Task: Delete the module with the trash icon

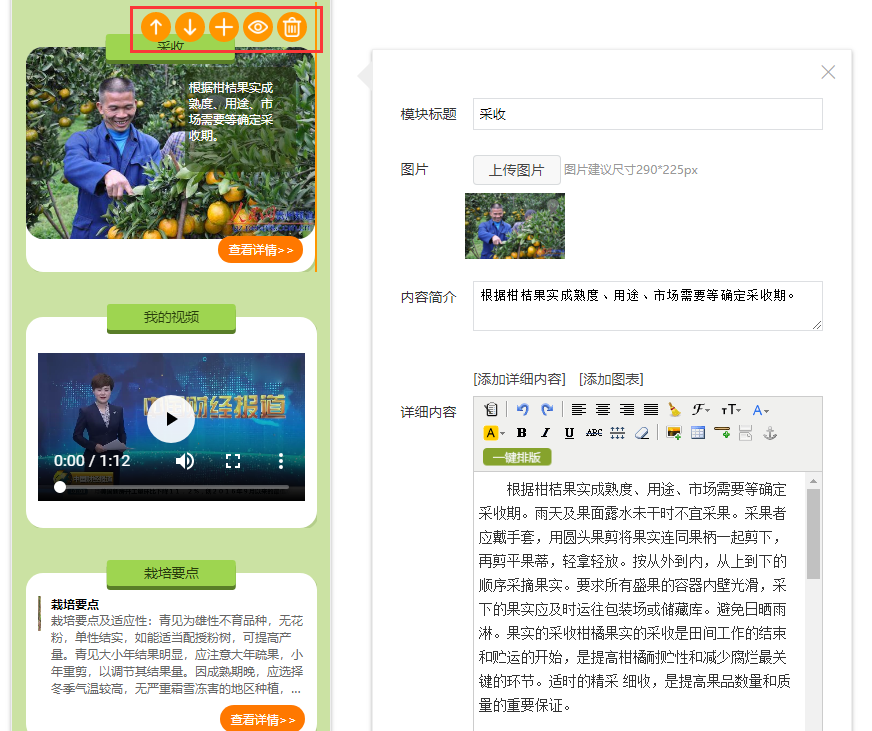Action: point(291,27)
